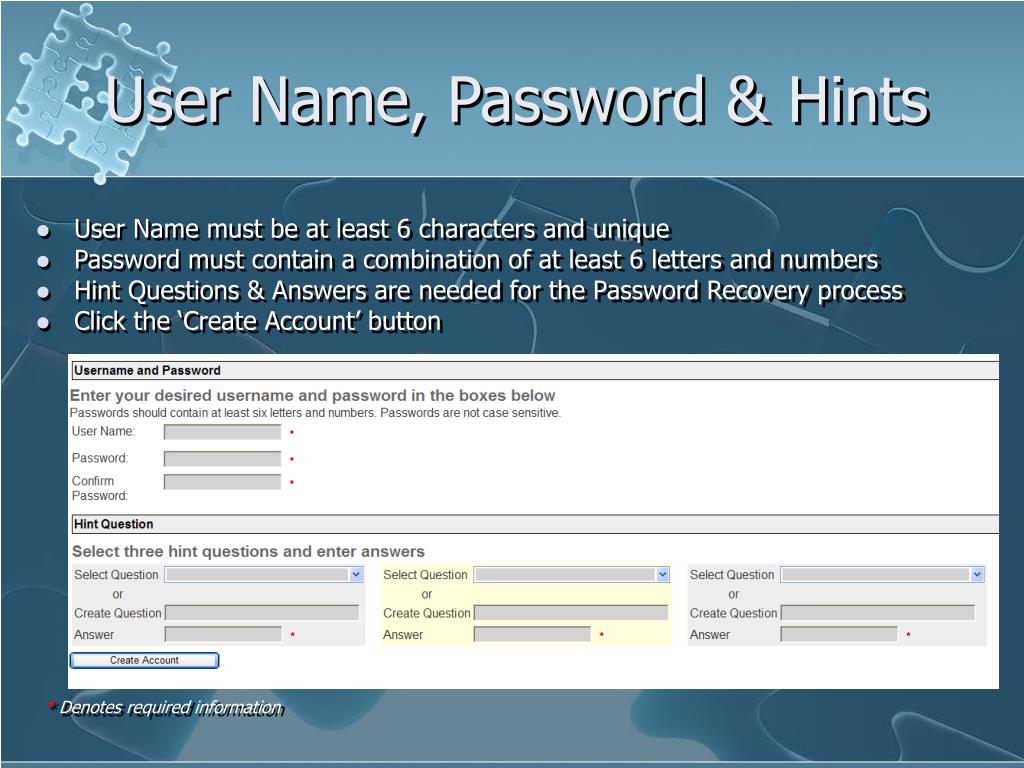Focus the right Answer input box
1024x768 pixels.
point(839,635)
